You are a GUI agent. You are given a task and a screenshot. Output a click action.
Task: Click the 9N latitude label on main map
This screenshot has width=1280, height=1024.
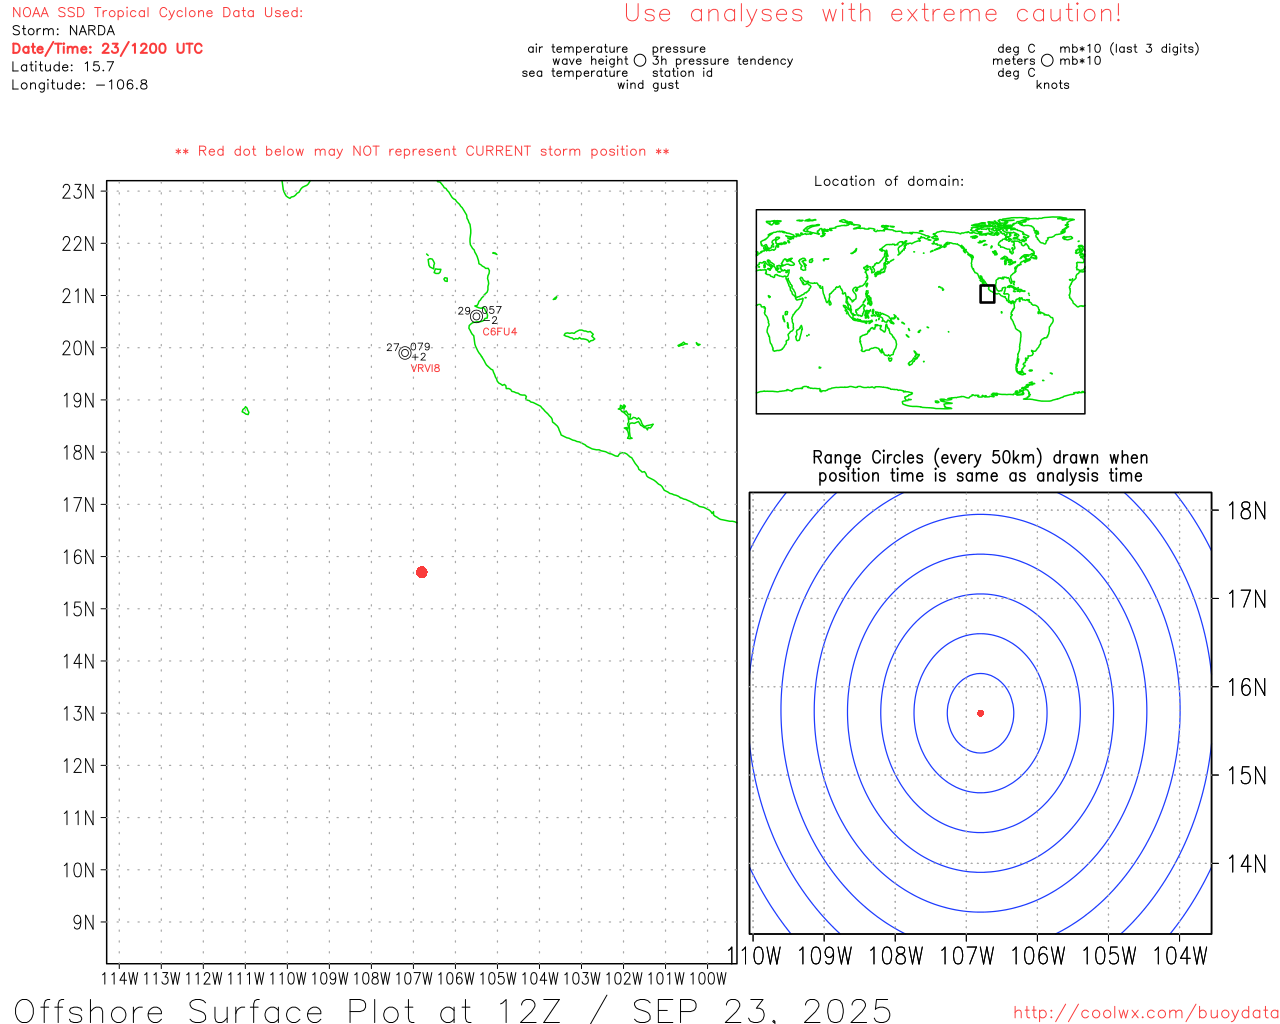(84, 923)
